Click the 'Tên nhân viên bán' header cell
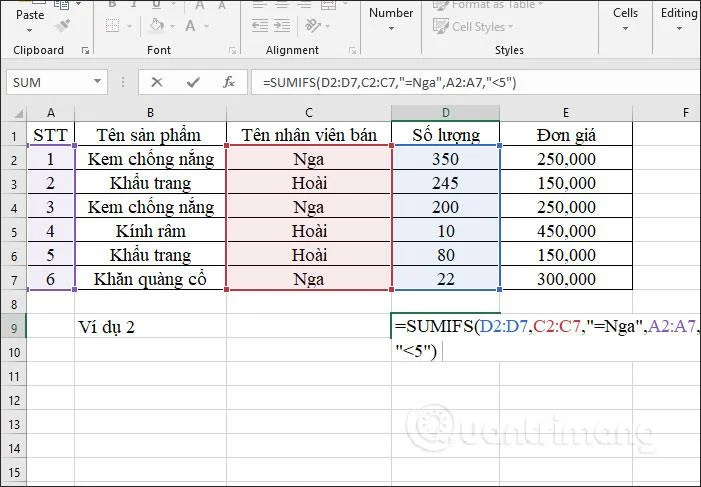 coord(308,135)
